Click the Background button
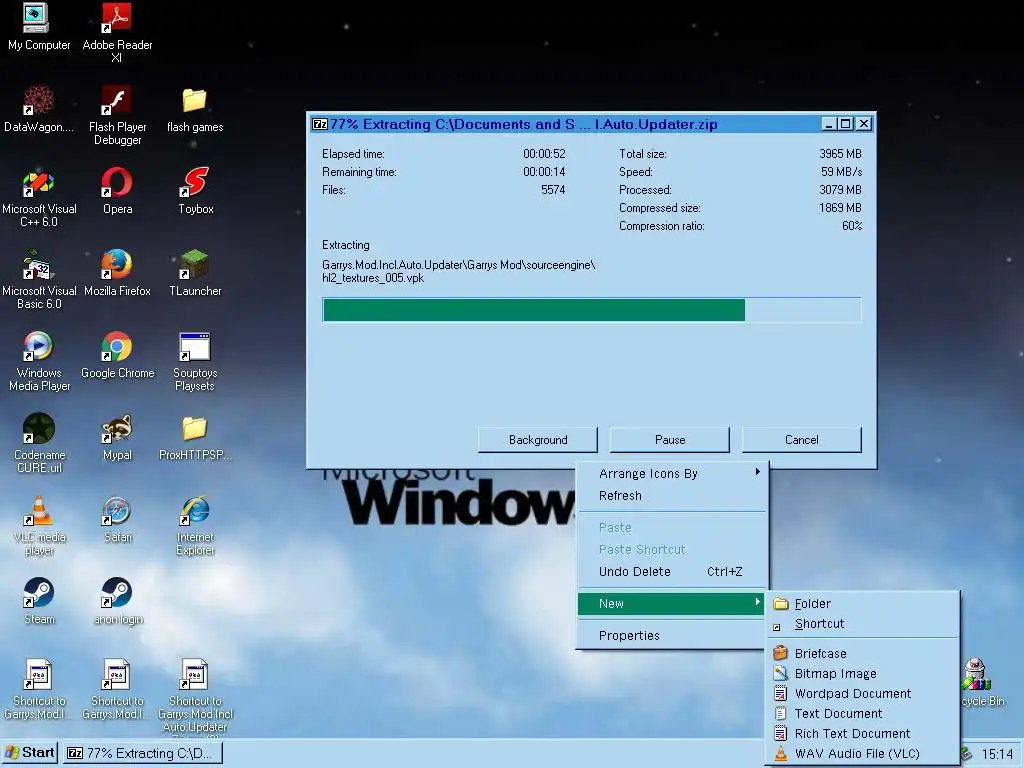The image size is (1024, 768). point(537,440)
